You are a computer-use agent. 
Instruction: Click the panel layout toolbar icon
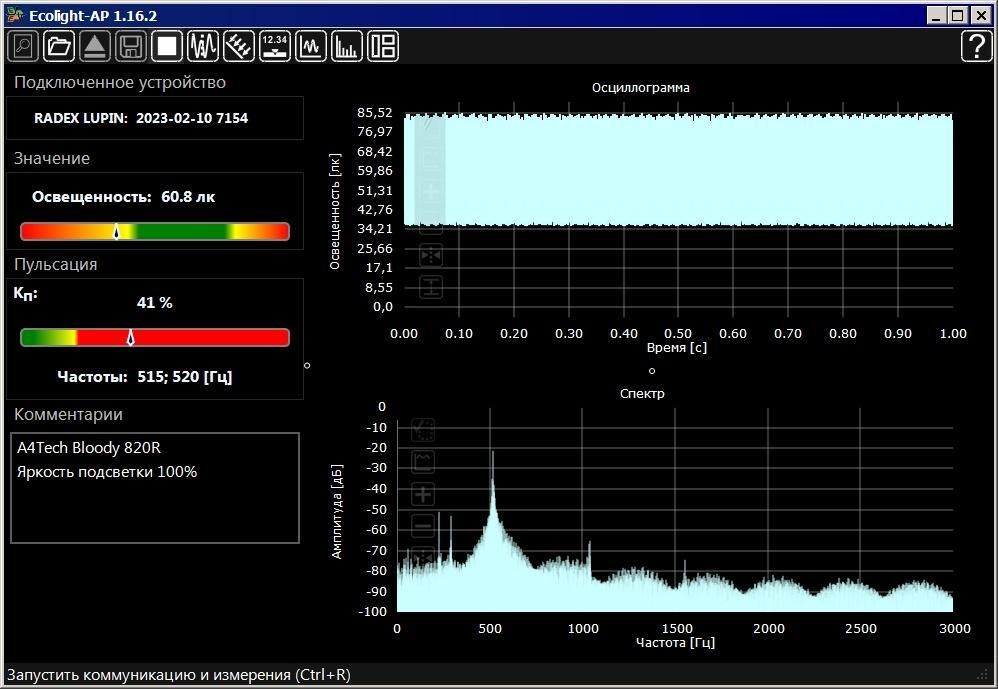[x=383, y=46]
